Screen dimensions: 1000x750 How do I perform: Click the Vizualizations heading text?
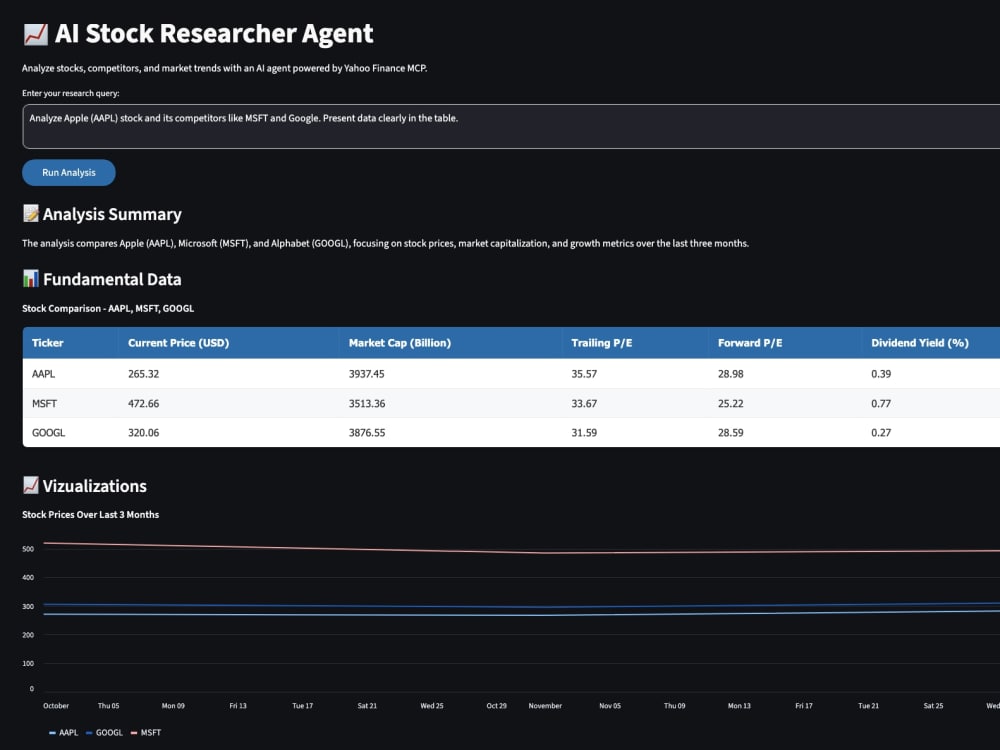pos(95,486)
